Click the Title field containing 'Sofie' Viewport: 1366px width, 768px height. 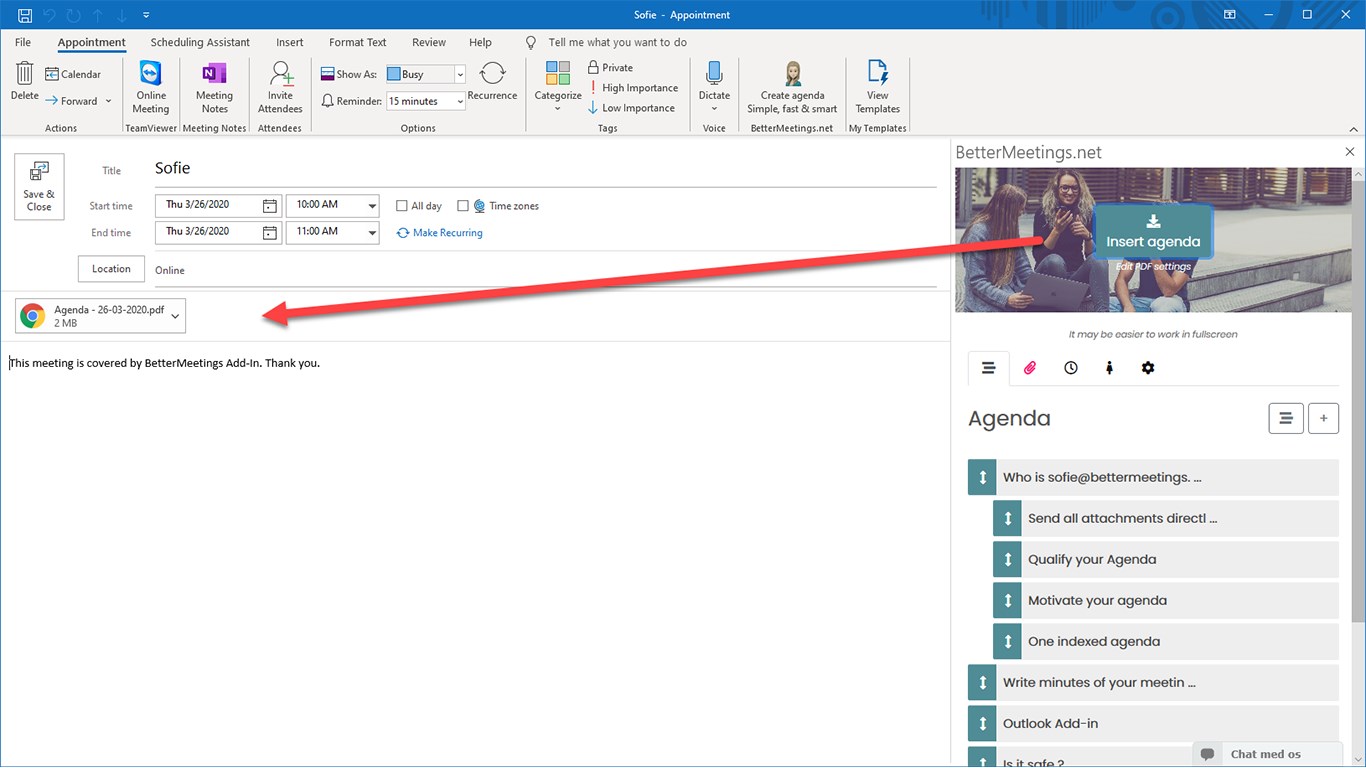pyautogui.click(x=545, y=169)
